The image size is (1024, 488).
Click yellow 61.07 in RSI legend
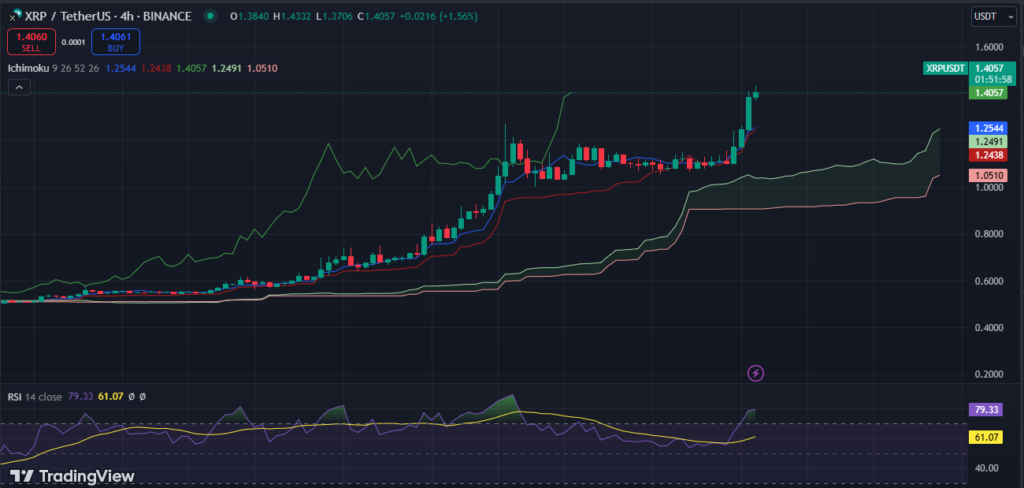110,396
